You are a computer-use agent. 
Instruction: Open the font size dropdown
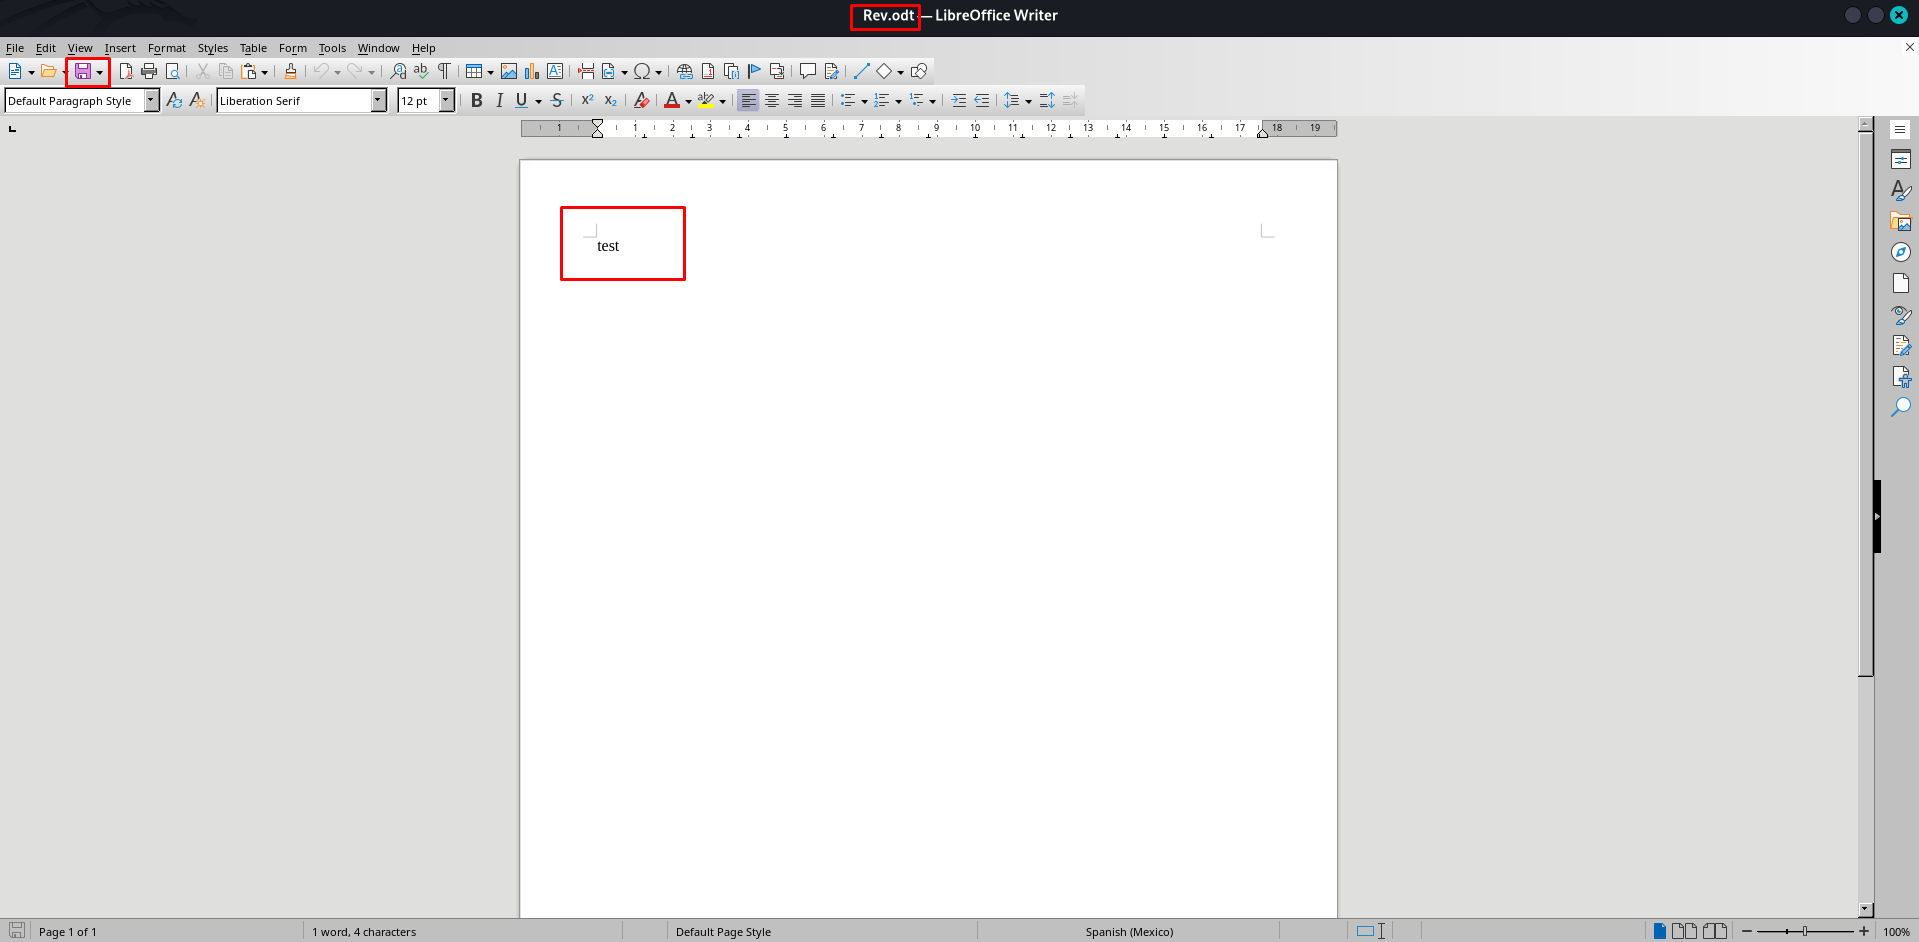tap(446, 100)
